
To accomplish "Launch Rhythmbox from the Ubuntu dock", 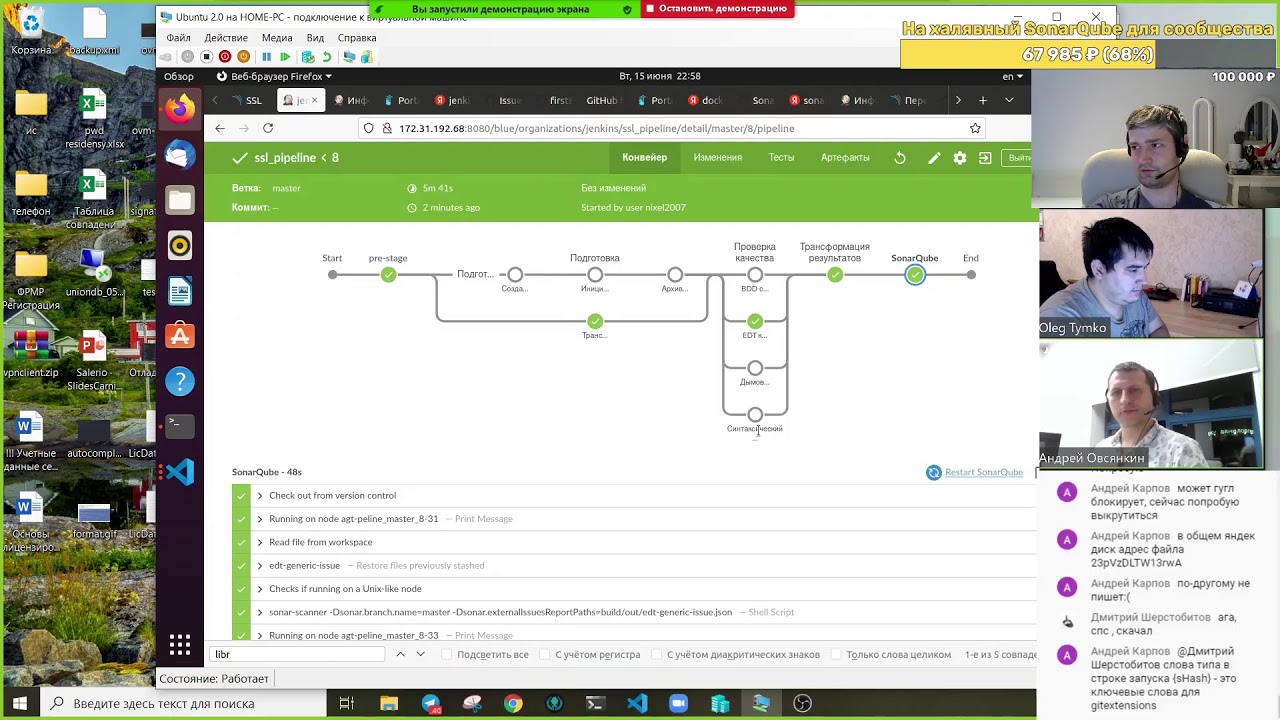I will pyautogui.click(x=180, y=245).
